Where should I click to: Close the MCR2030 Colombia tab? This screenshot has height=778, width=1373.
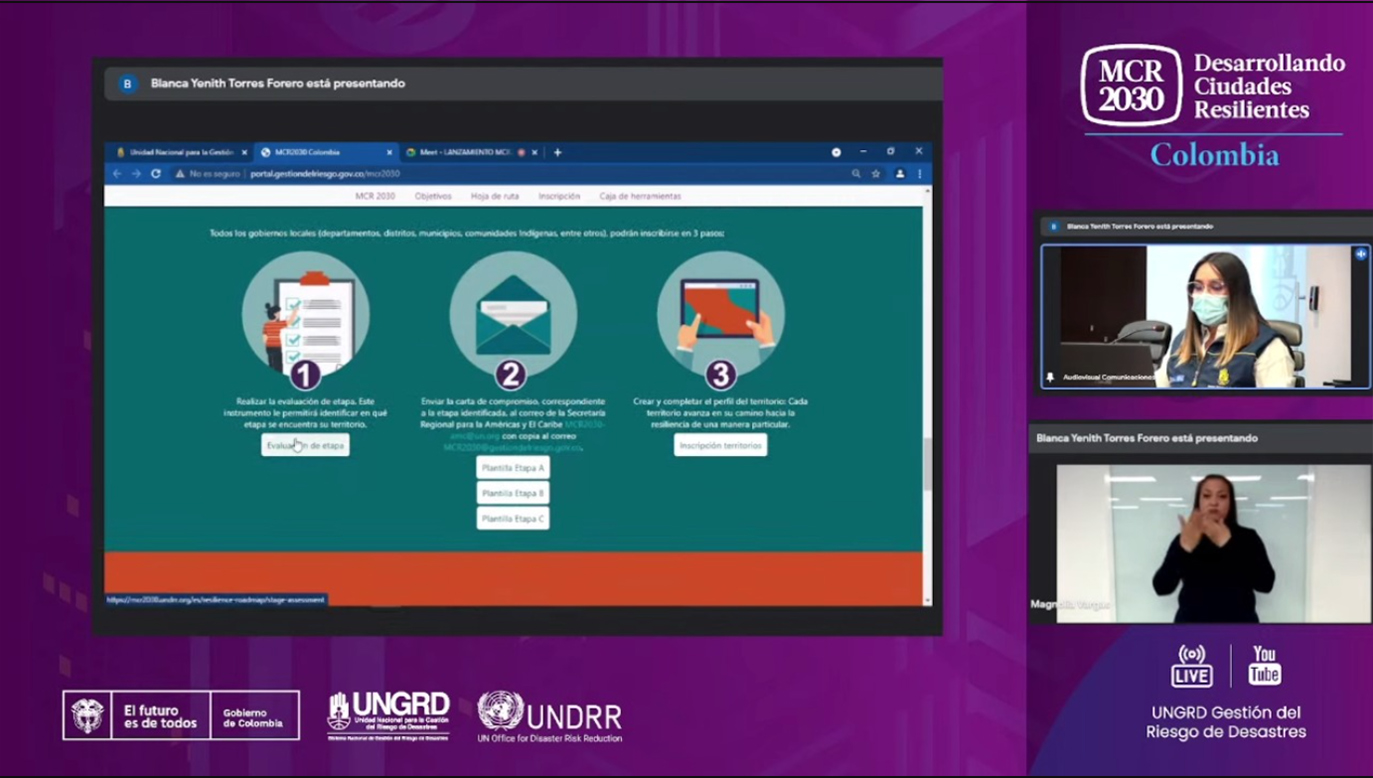(389, 152)
